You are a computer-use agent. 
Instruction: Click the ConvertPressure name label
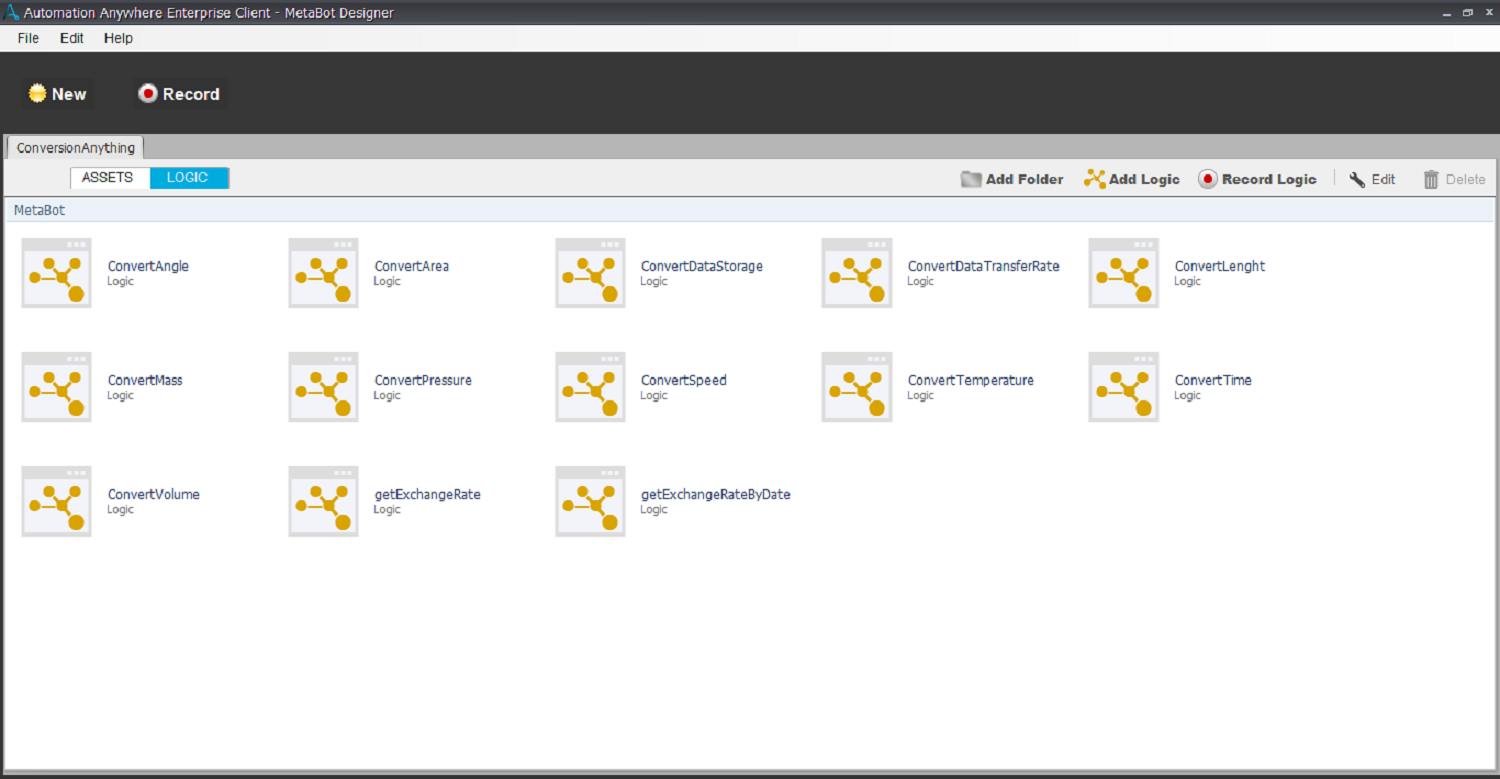(x=423, y=380)
